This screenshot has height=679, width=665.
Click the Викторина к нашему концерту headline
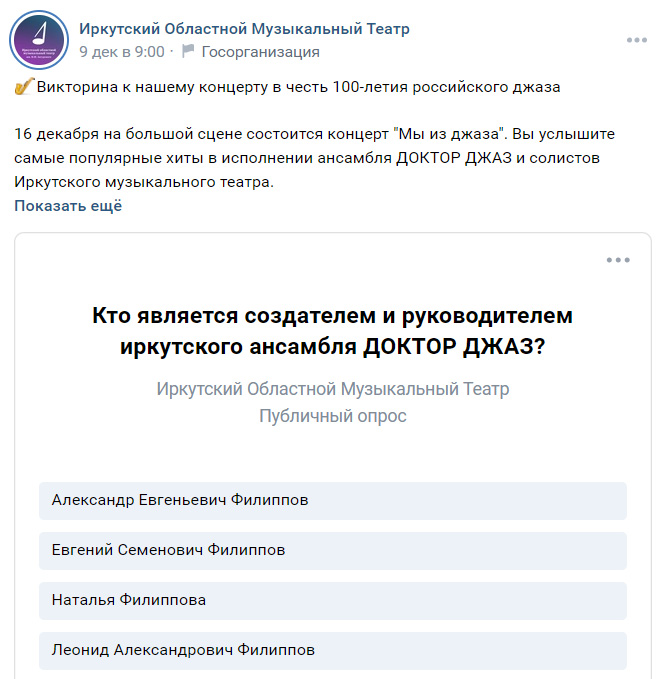tap(298, 87)
